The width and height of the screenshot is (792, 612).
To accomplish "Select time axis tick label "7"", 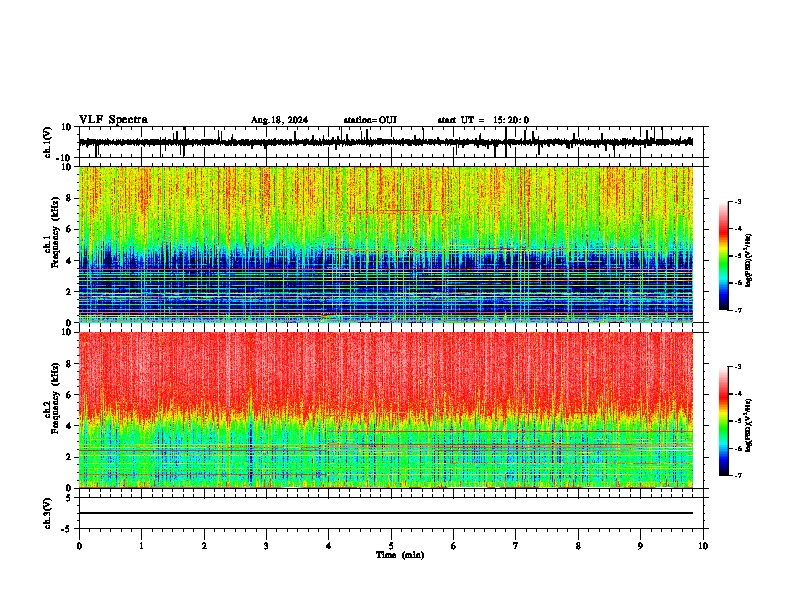I will tap(516, 546).
